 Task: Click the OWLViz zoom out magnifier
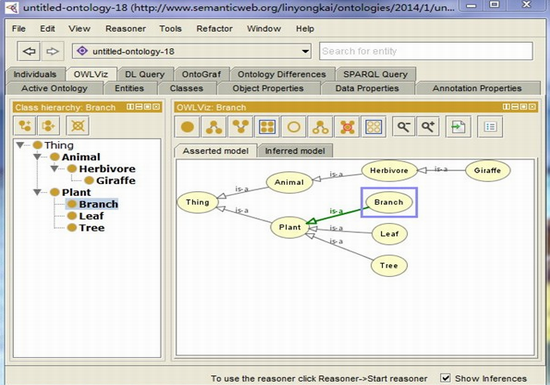(403, 127)
